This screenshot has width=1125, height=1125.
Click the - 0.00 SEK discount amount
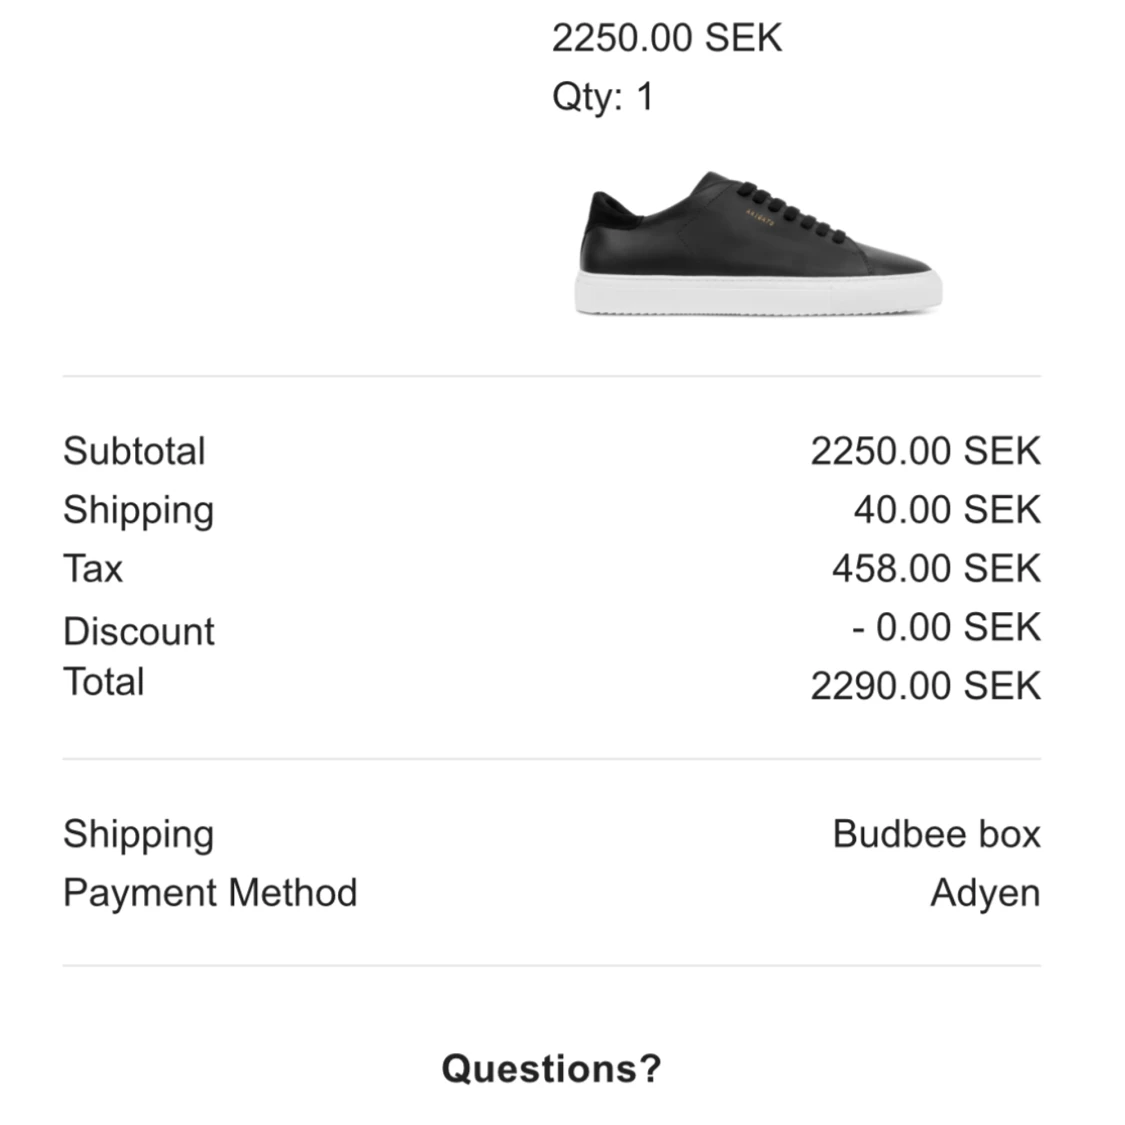tap(946, 627)
